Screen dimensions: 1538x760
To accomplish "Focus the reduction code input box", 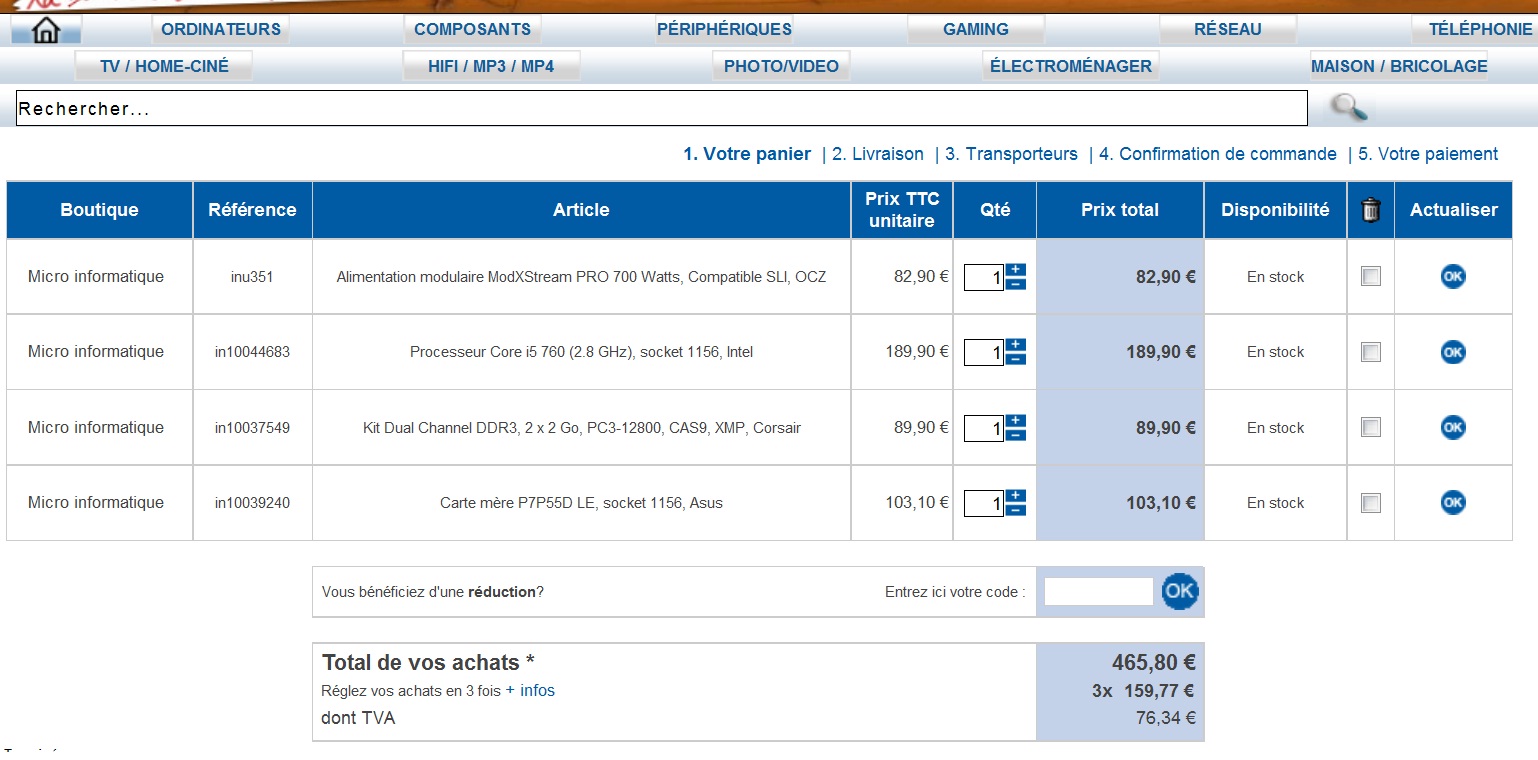I will [x=1098, y=592].
